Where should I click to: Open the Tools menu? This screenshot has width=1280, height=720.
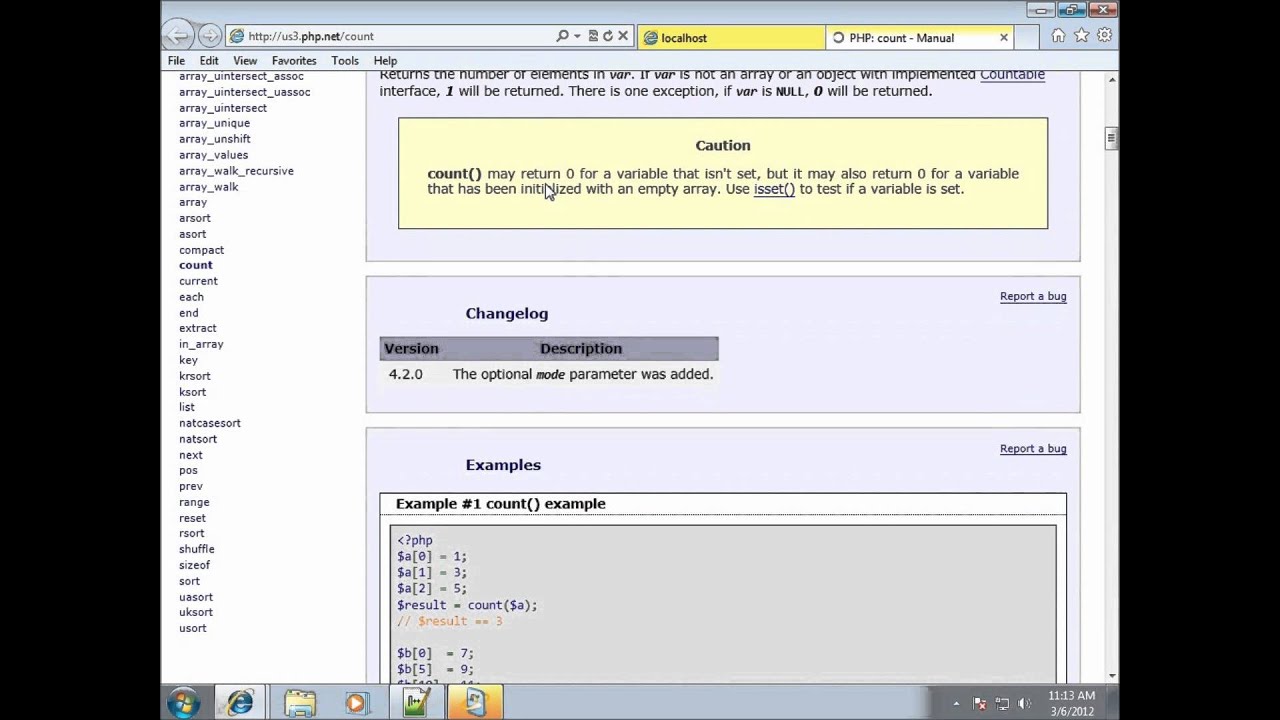[345, 61]
